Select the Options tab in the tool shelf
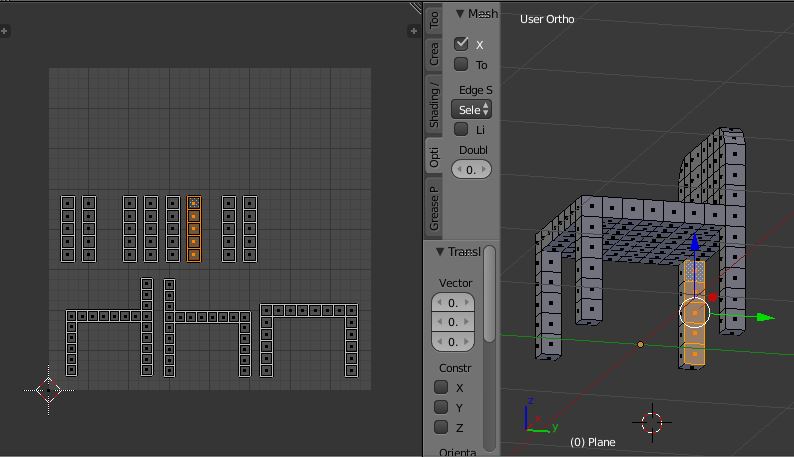The image size is (794, 457). point(433,157)
